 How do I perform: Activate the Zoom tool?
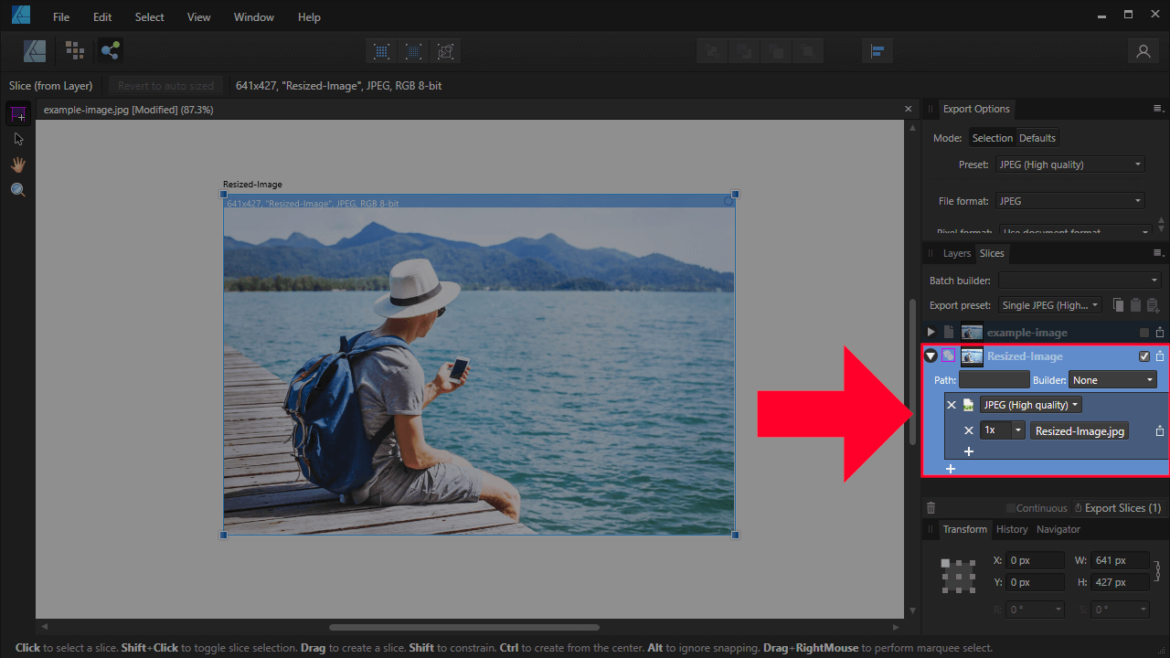coord(18,189)
